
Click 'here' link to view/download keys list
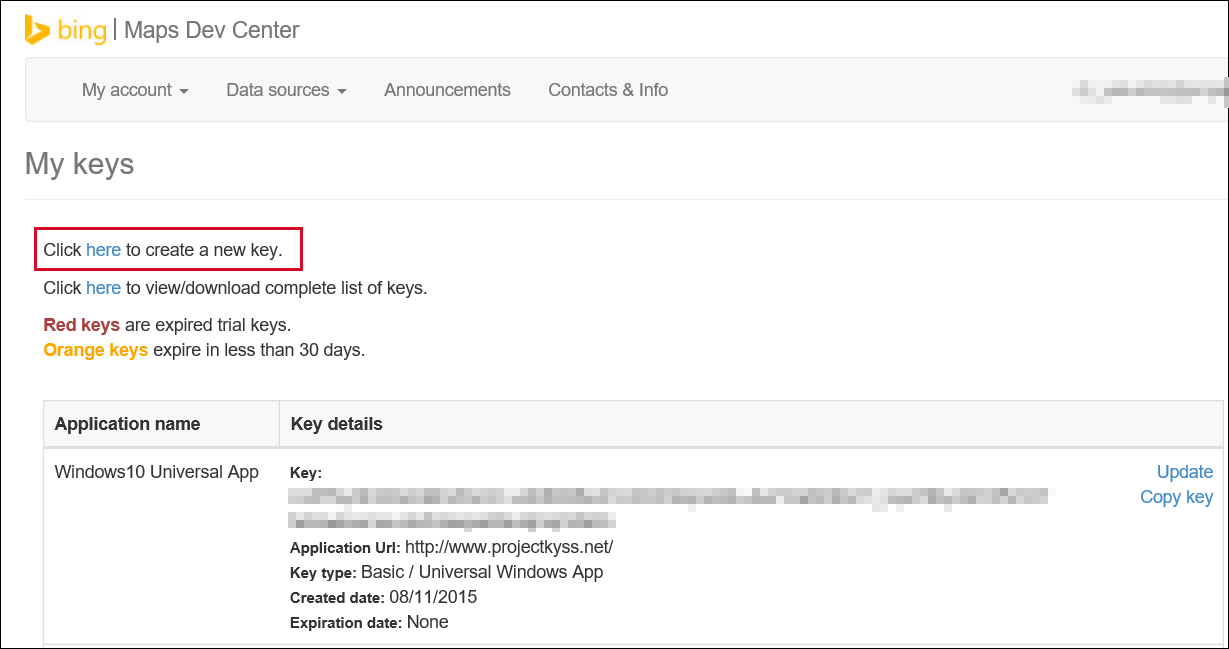point(103,288)
